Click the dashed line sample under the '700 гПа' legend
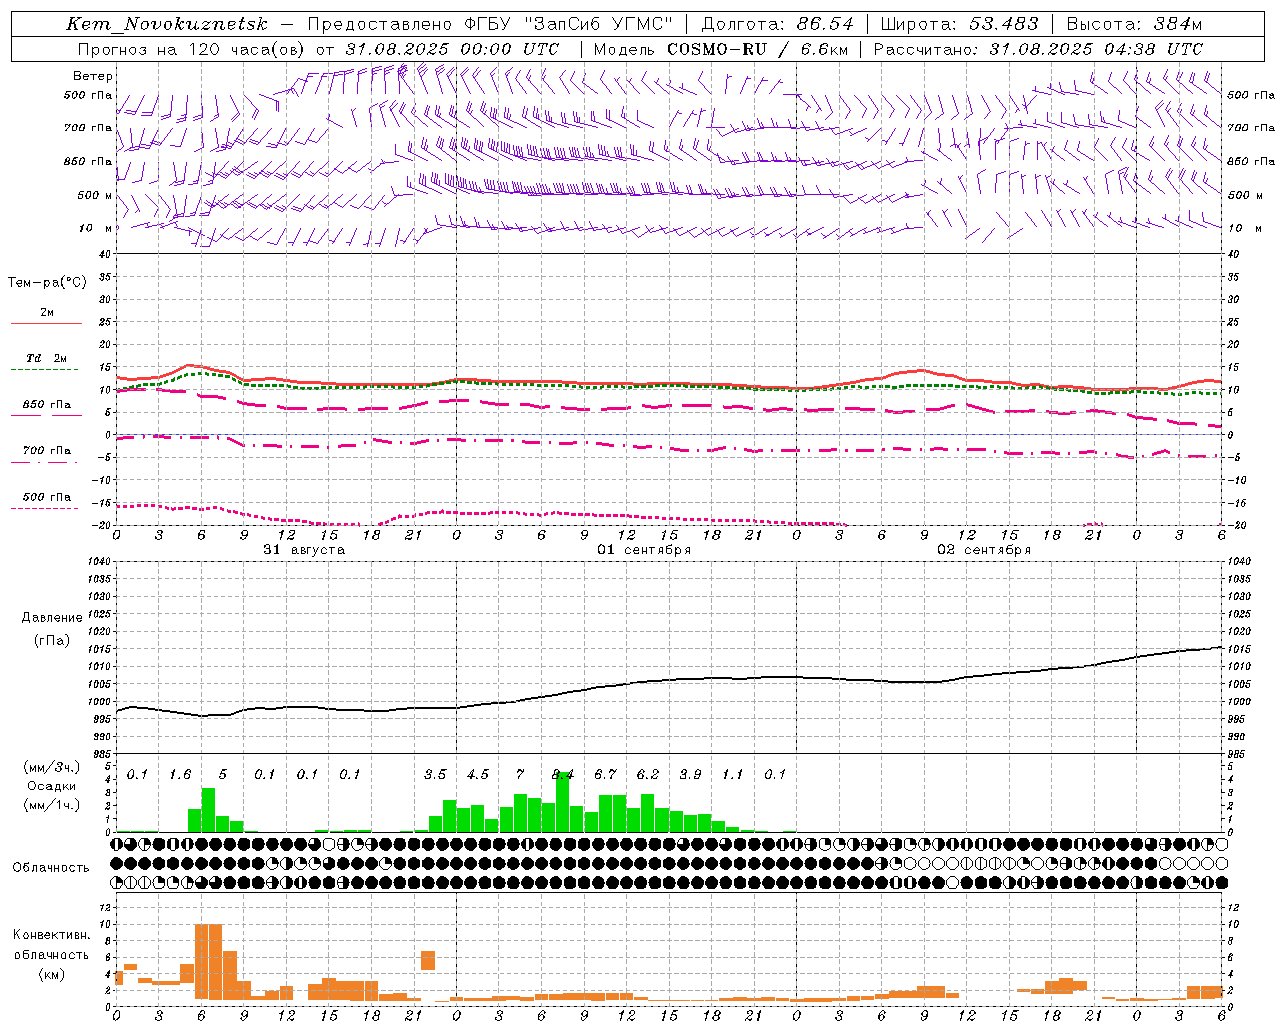Viewport: 1280px width, 1024px height. [x=46, y=462]
